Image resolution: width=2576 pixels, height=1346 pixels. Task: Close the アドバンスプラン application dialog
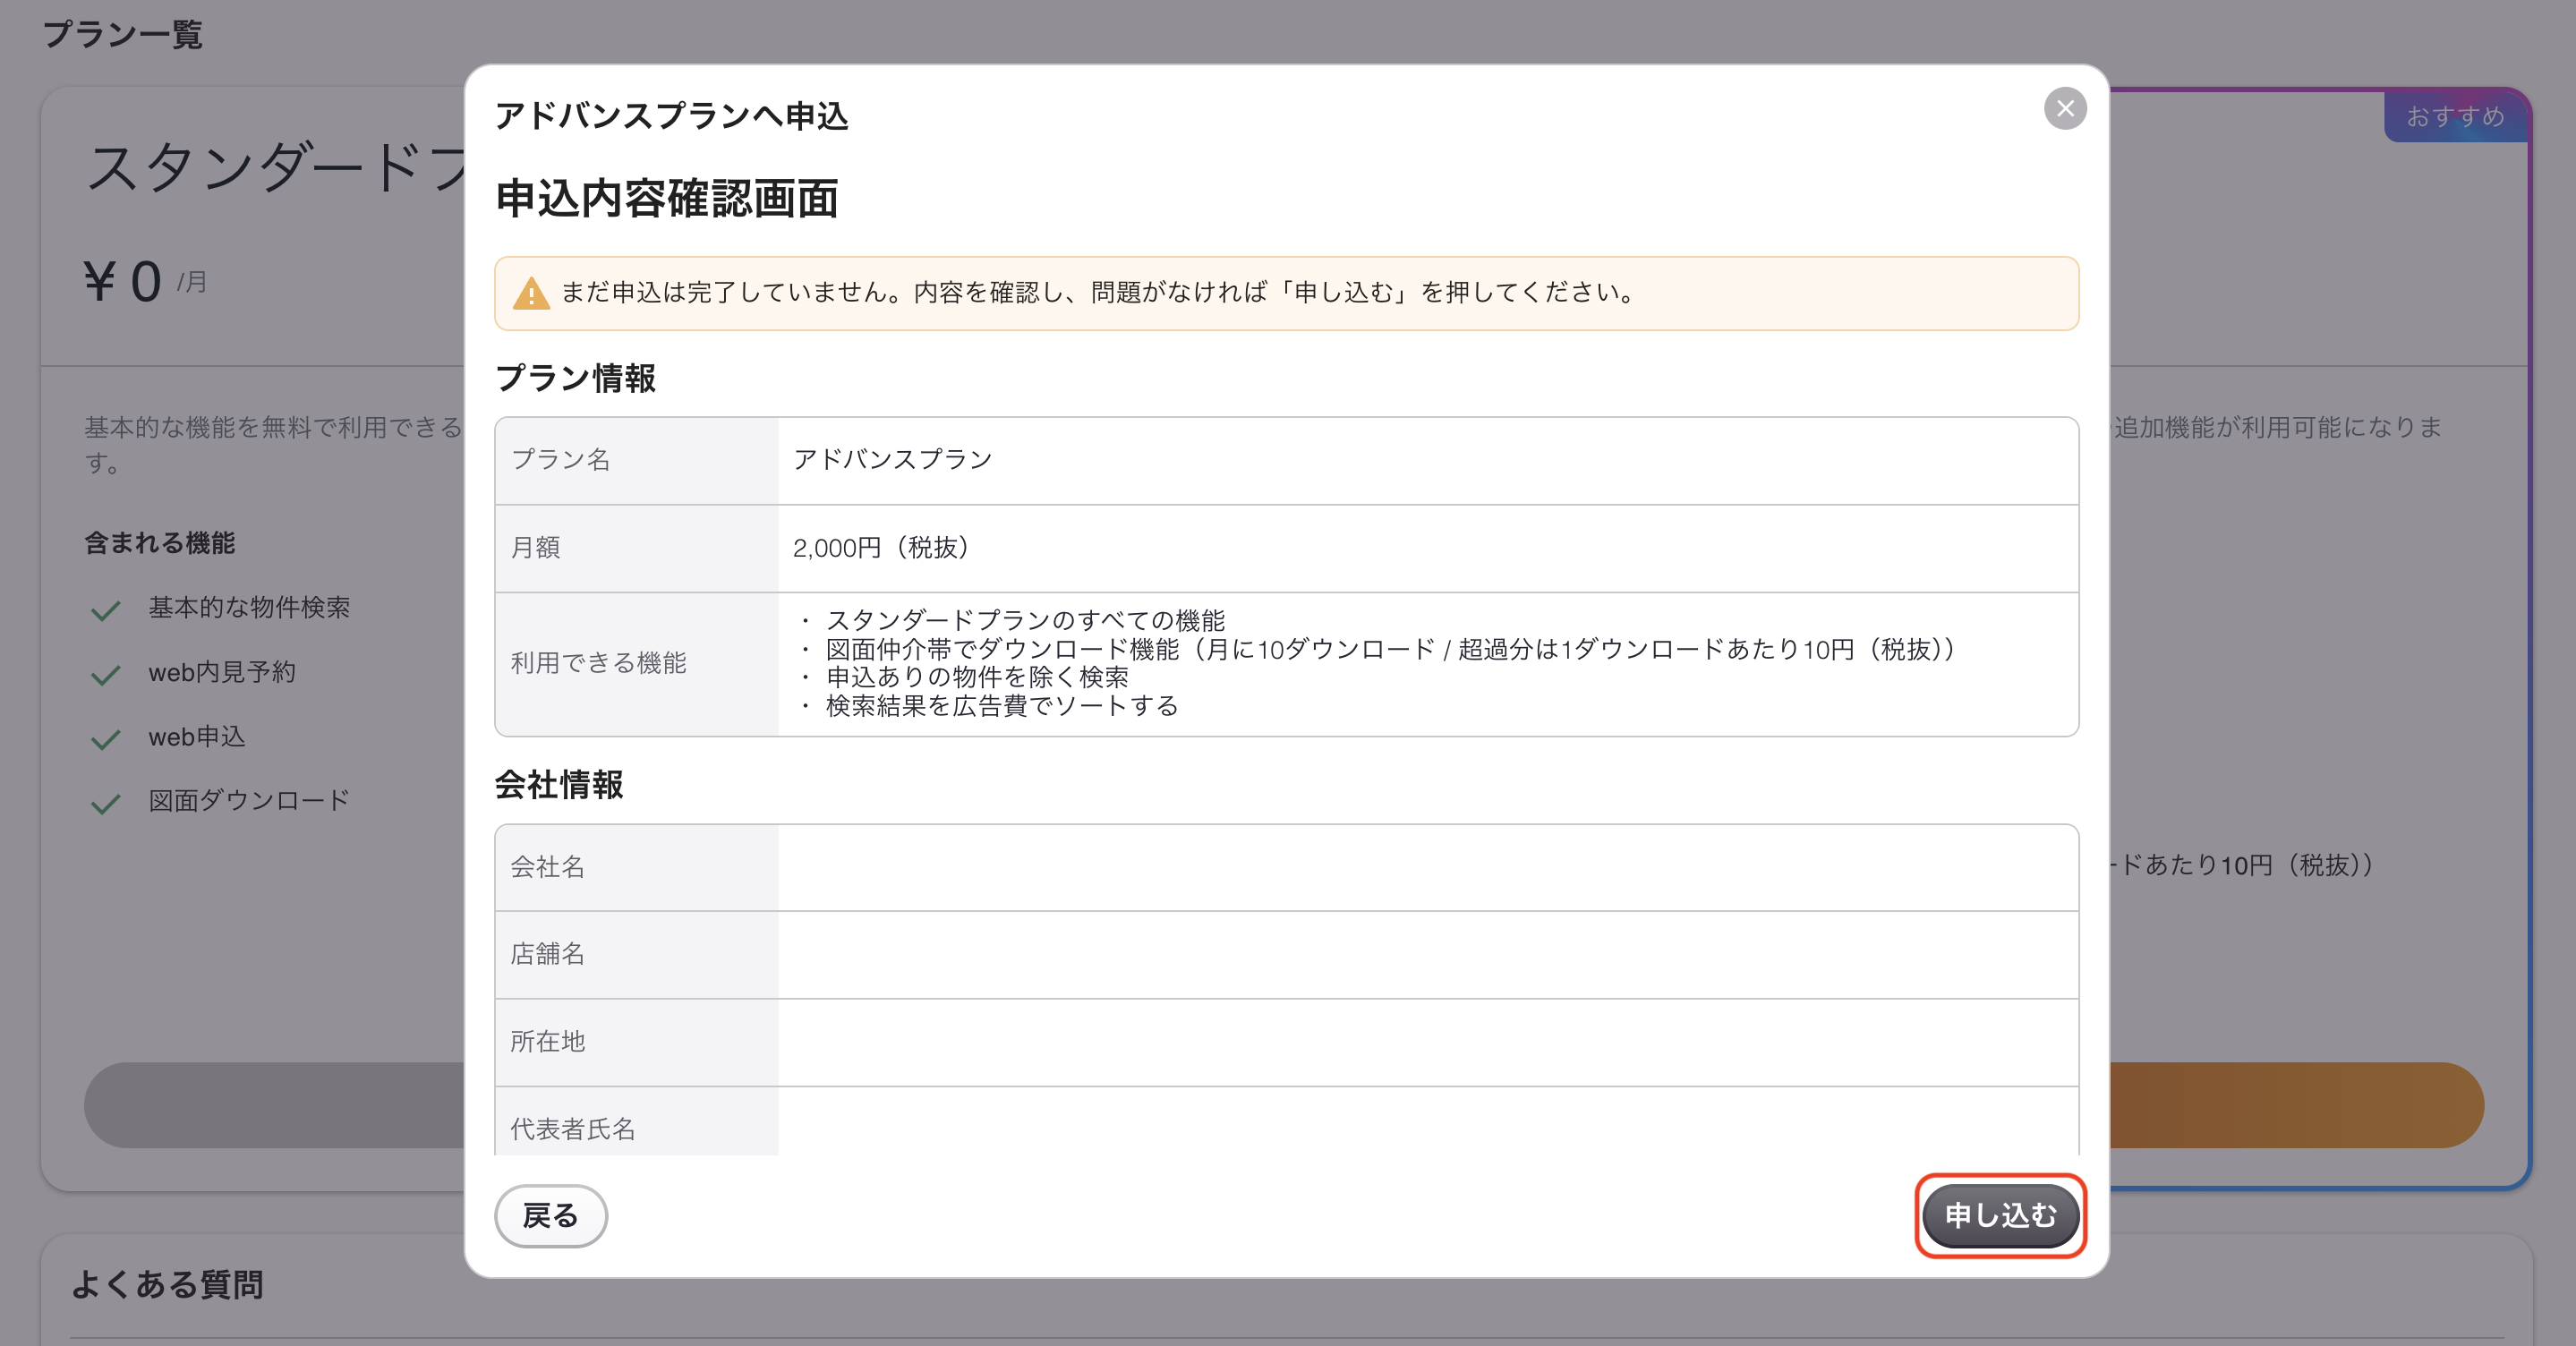(x=2065, y=109)
